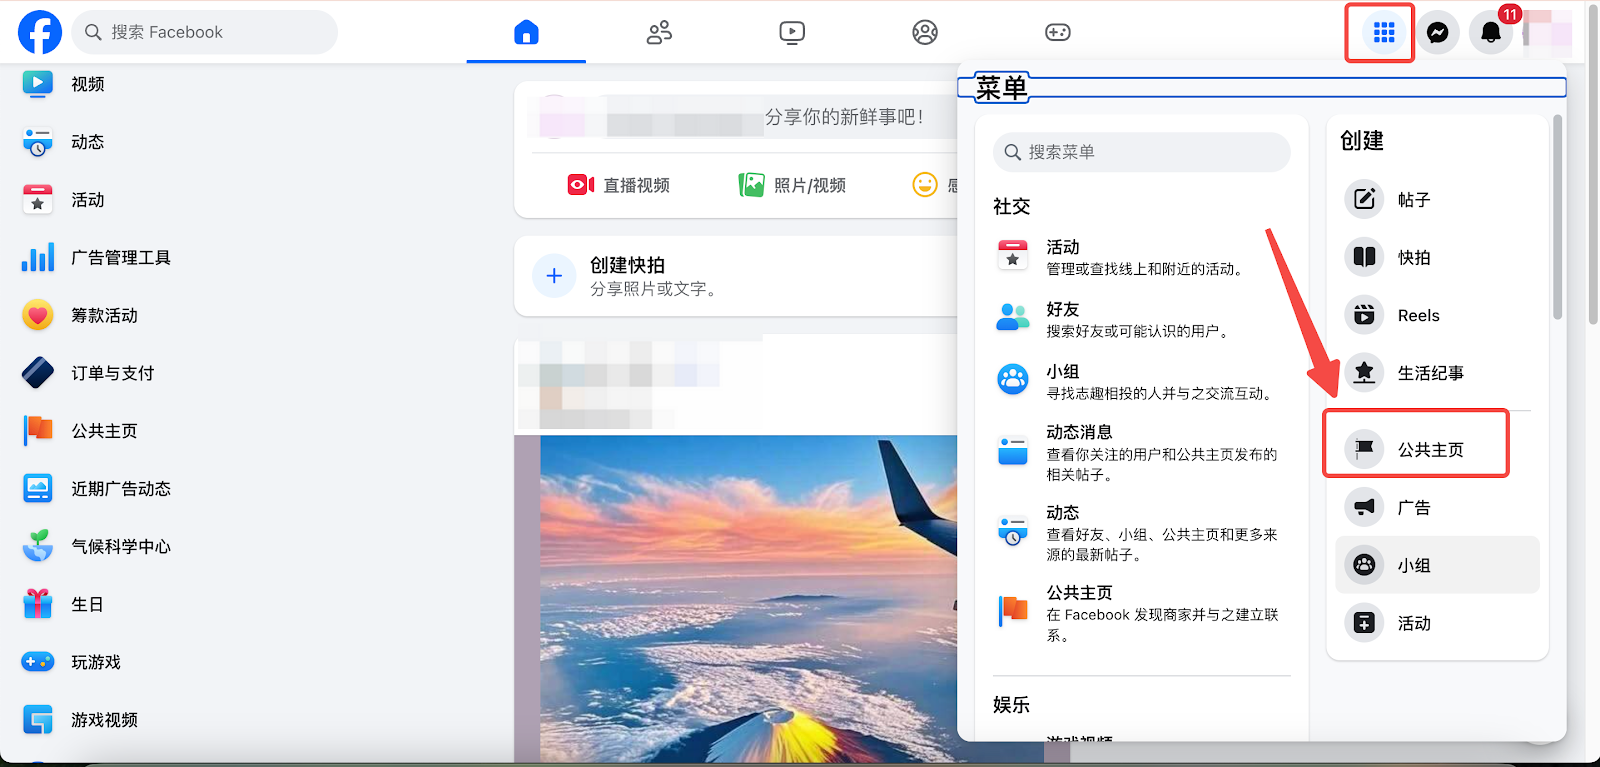Click the 搜索菜单 search box
The height and width of the screenshot is (767, 1600).
[x=1141, y=152]
